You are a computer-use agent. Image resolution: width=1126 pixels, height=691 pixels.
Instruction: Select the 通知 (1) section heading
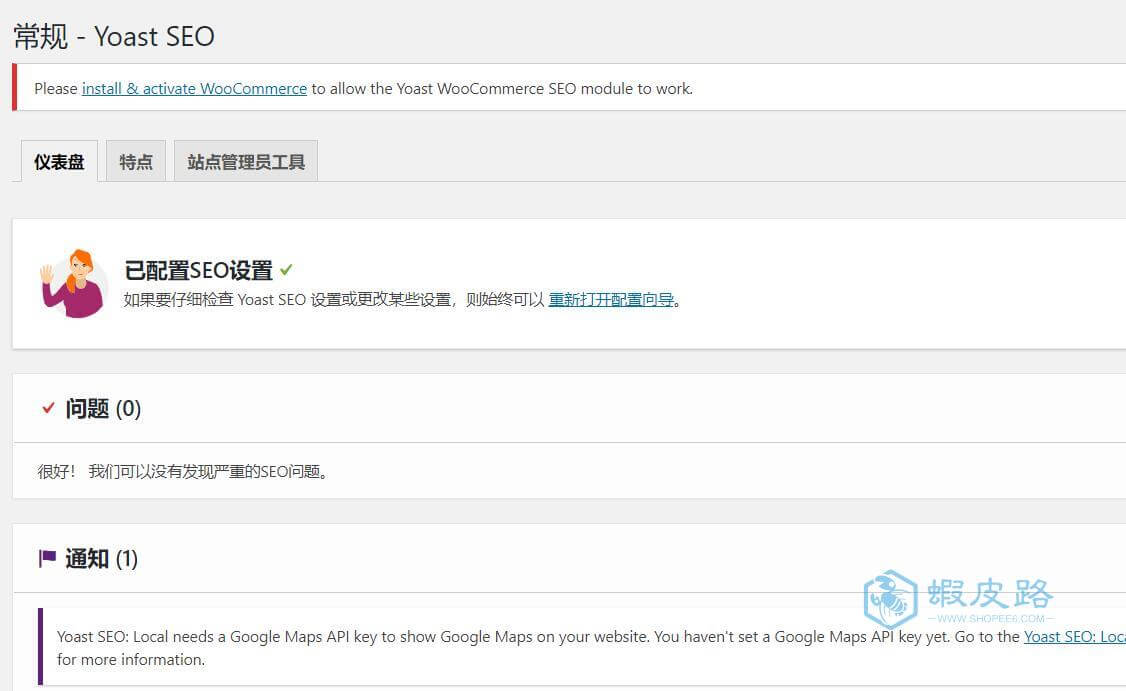(x=101, y=559)
